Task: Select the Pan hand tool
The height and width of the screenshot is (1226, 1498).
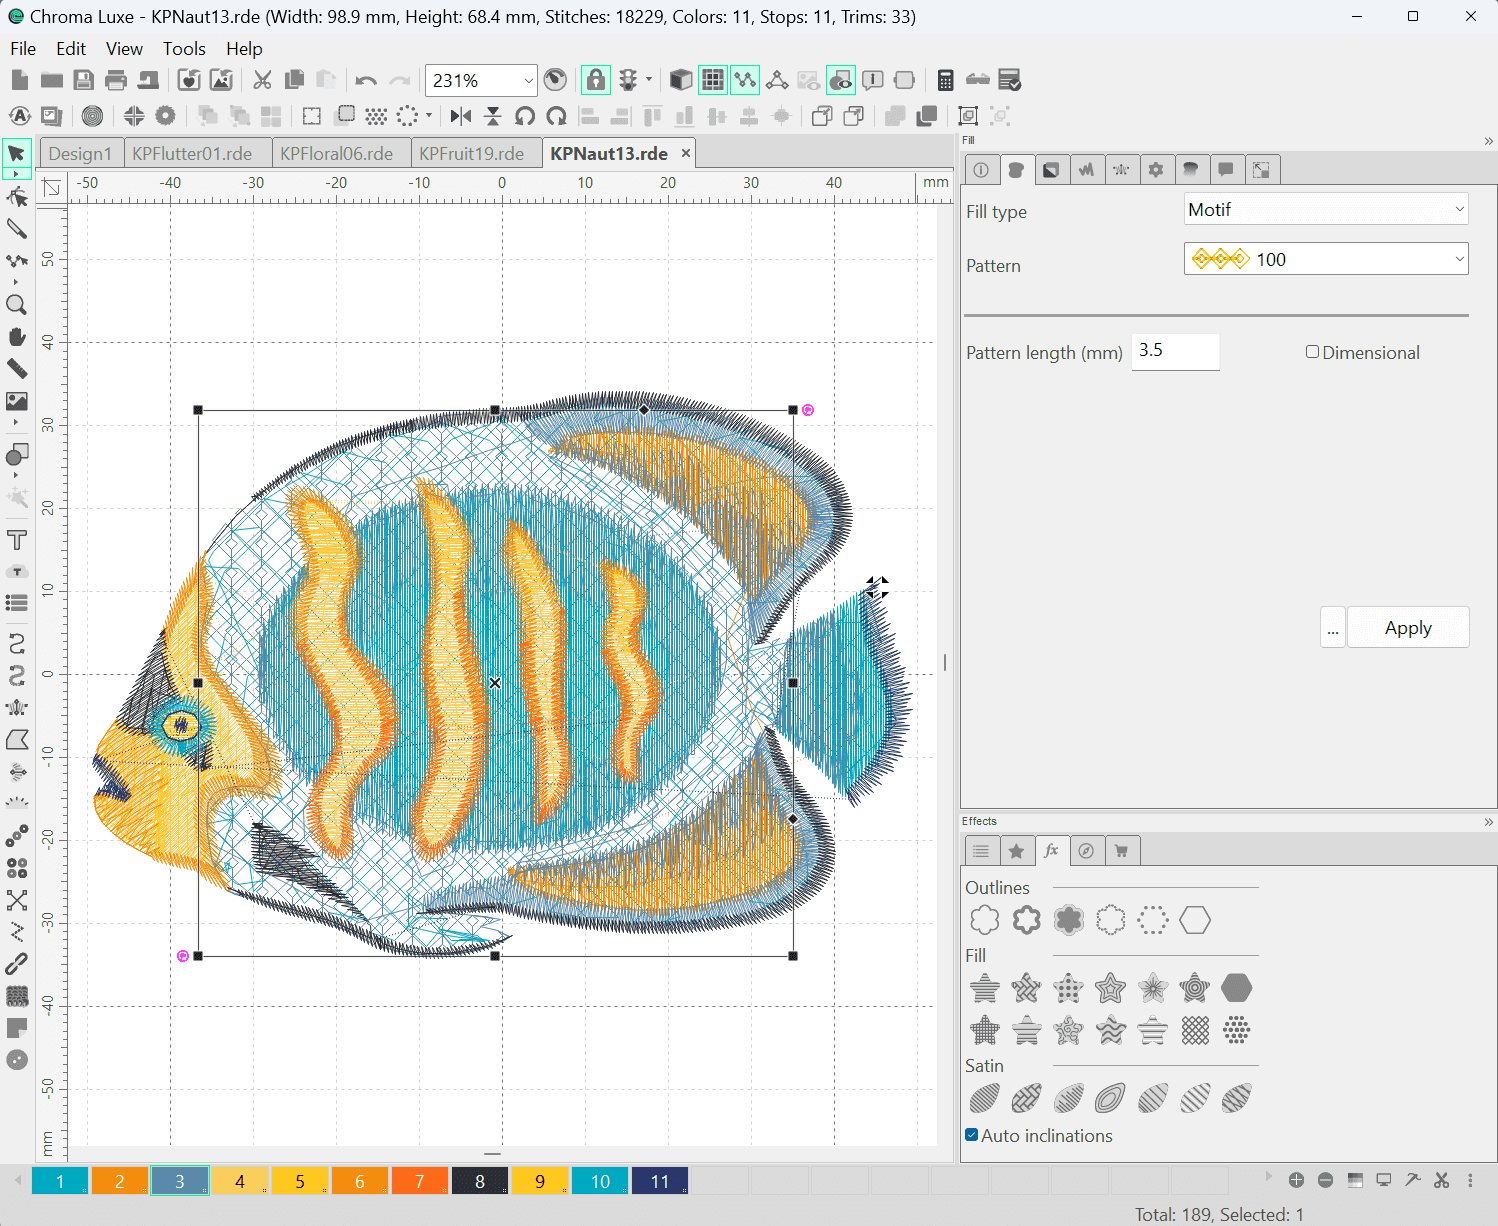Action: pos(17,337)
